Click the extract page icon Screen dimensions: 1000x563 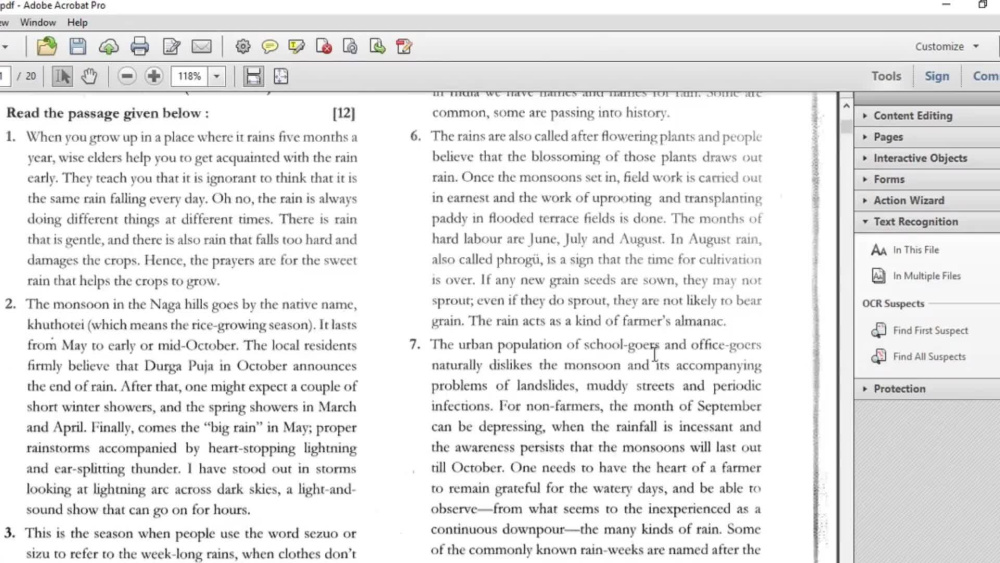[x=378, y=46]
